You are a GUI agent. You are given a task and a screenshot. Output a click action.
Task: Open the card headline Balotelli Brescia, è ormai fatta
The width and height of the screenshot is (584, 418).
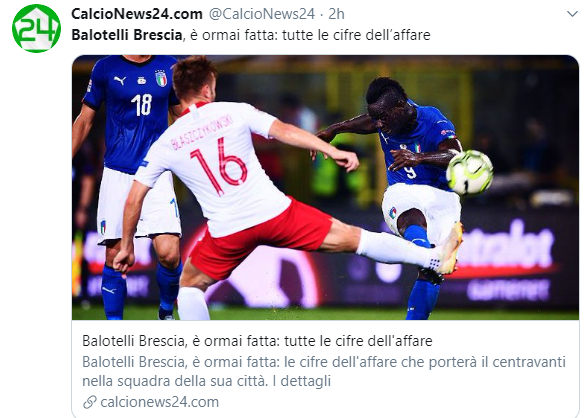(257, 341)
